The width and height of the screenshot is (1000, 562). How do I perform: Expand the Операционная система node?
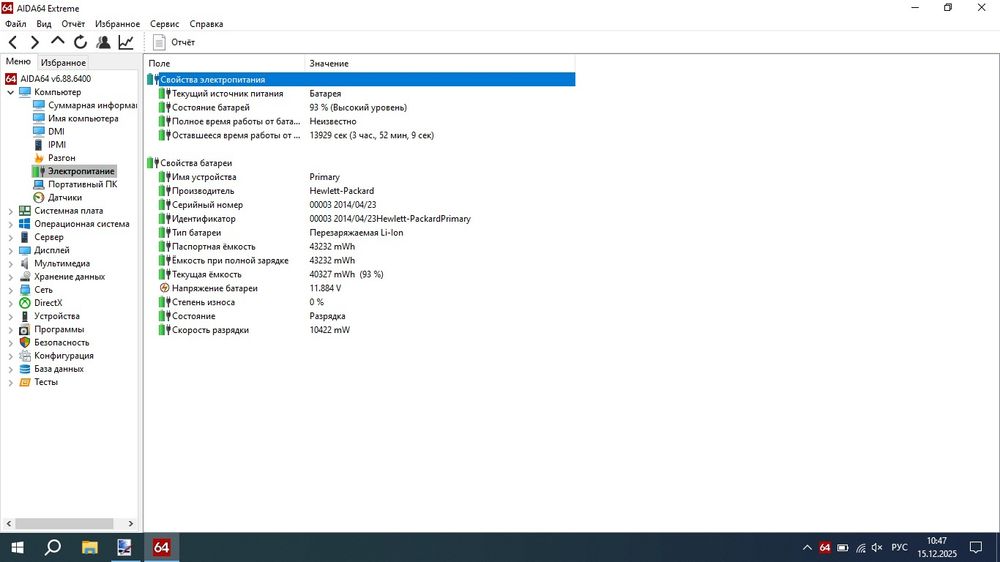coord(10,224)
